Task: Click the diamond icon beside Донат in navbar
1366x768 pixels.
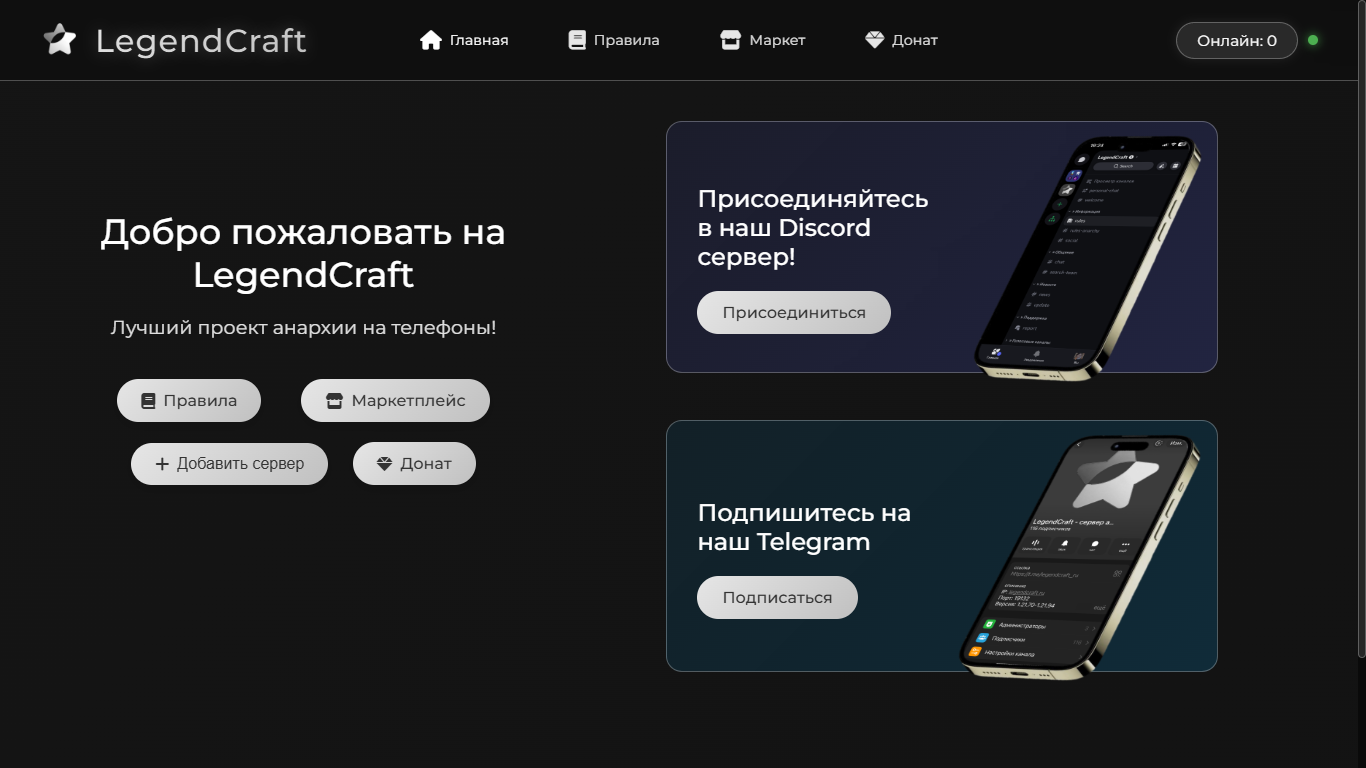Action: click(x=875, y=40)
